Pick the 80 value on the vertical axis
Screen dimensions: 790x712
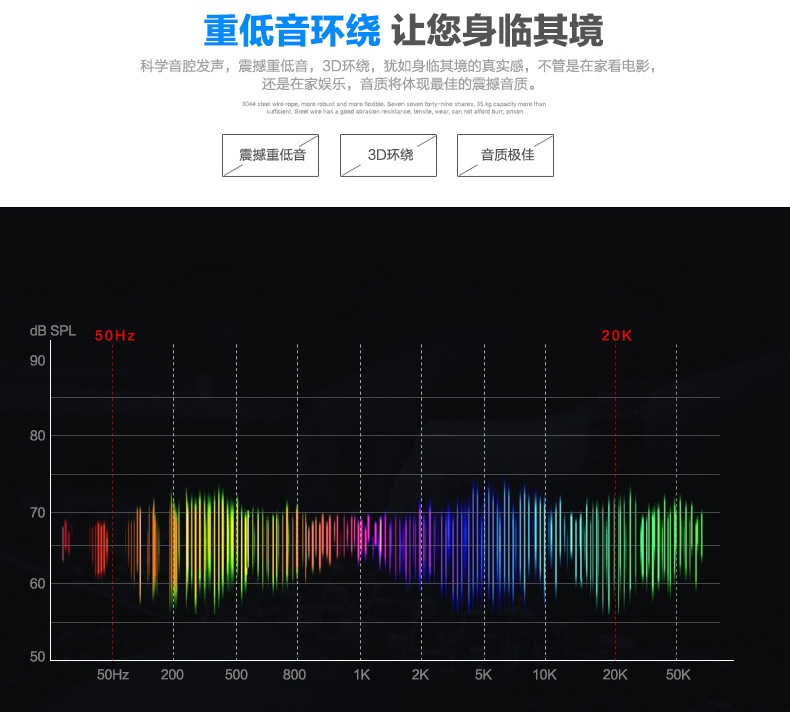tap(37, 436)
